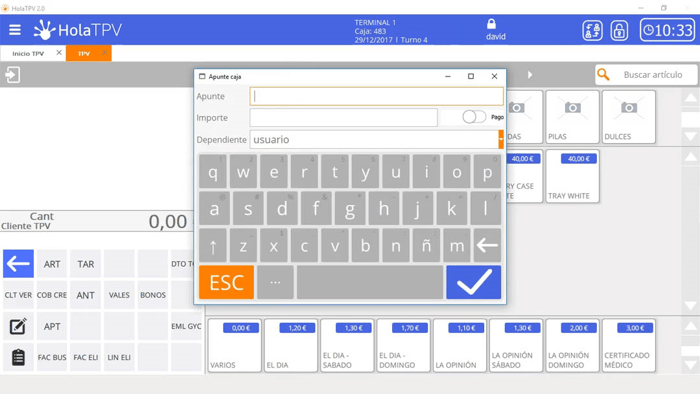The height and width of the screenshot is (394, 700).
Task: Click the Importe input field
Action: (343, 117)
